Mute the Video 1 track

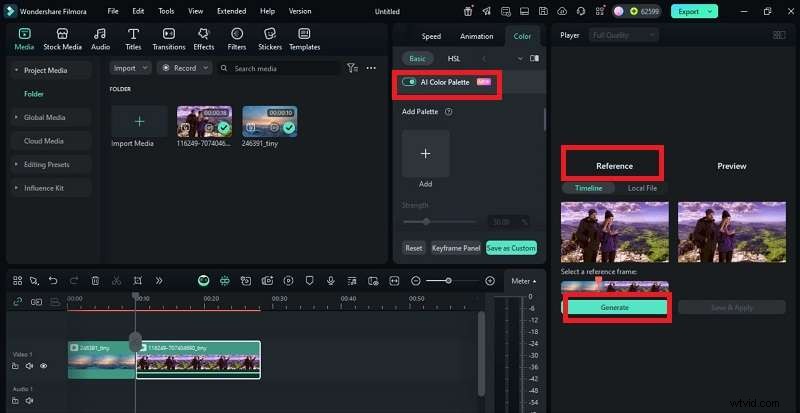click(x=30, y=366)
